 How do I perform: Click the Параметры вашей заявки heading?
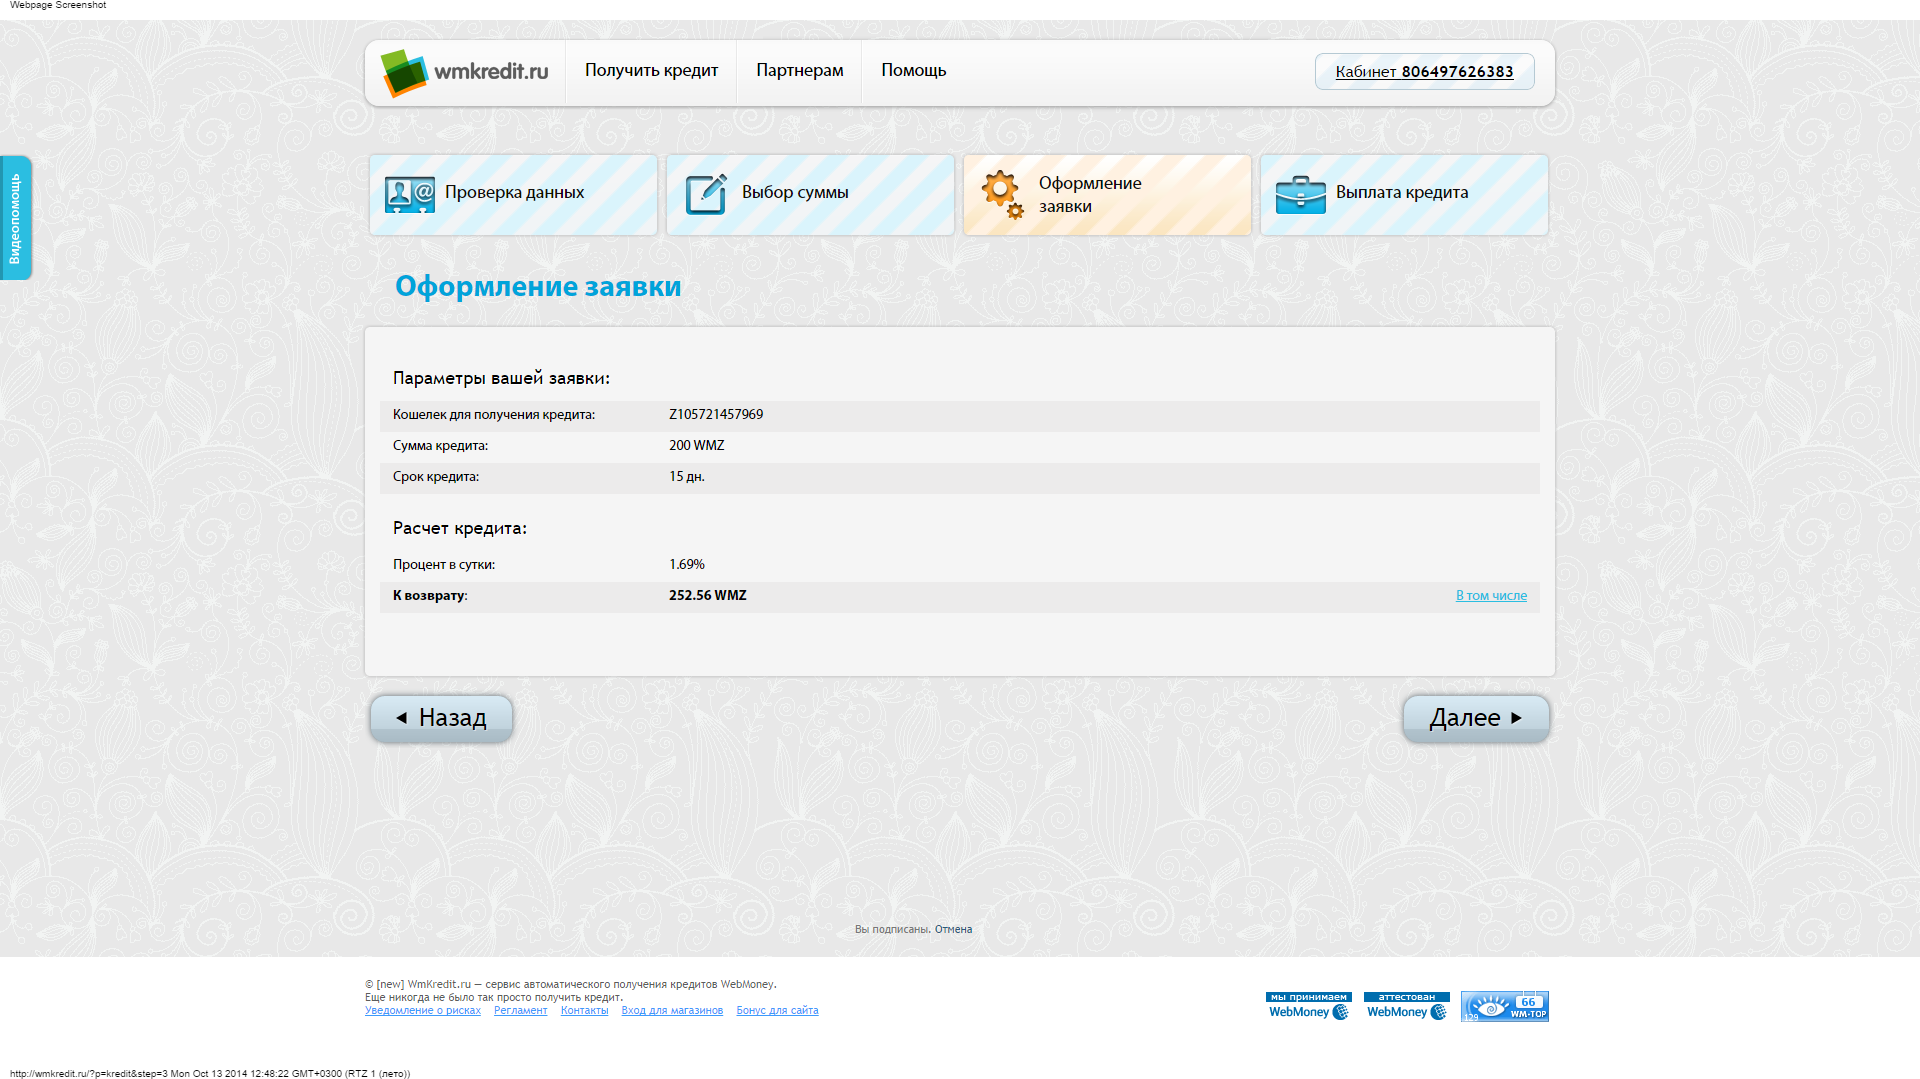[x=501, y=378]
